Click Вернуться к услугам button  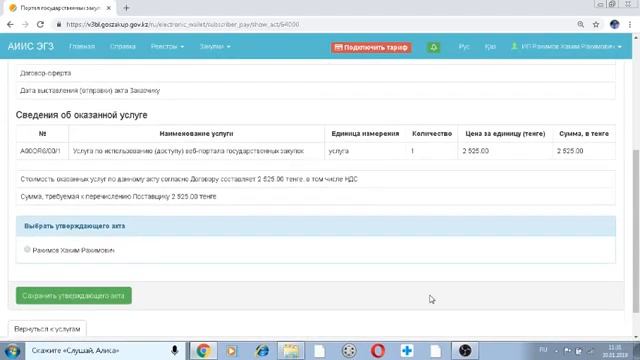[x=47, y=329]
